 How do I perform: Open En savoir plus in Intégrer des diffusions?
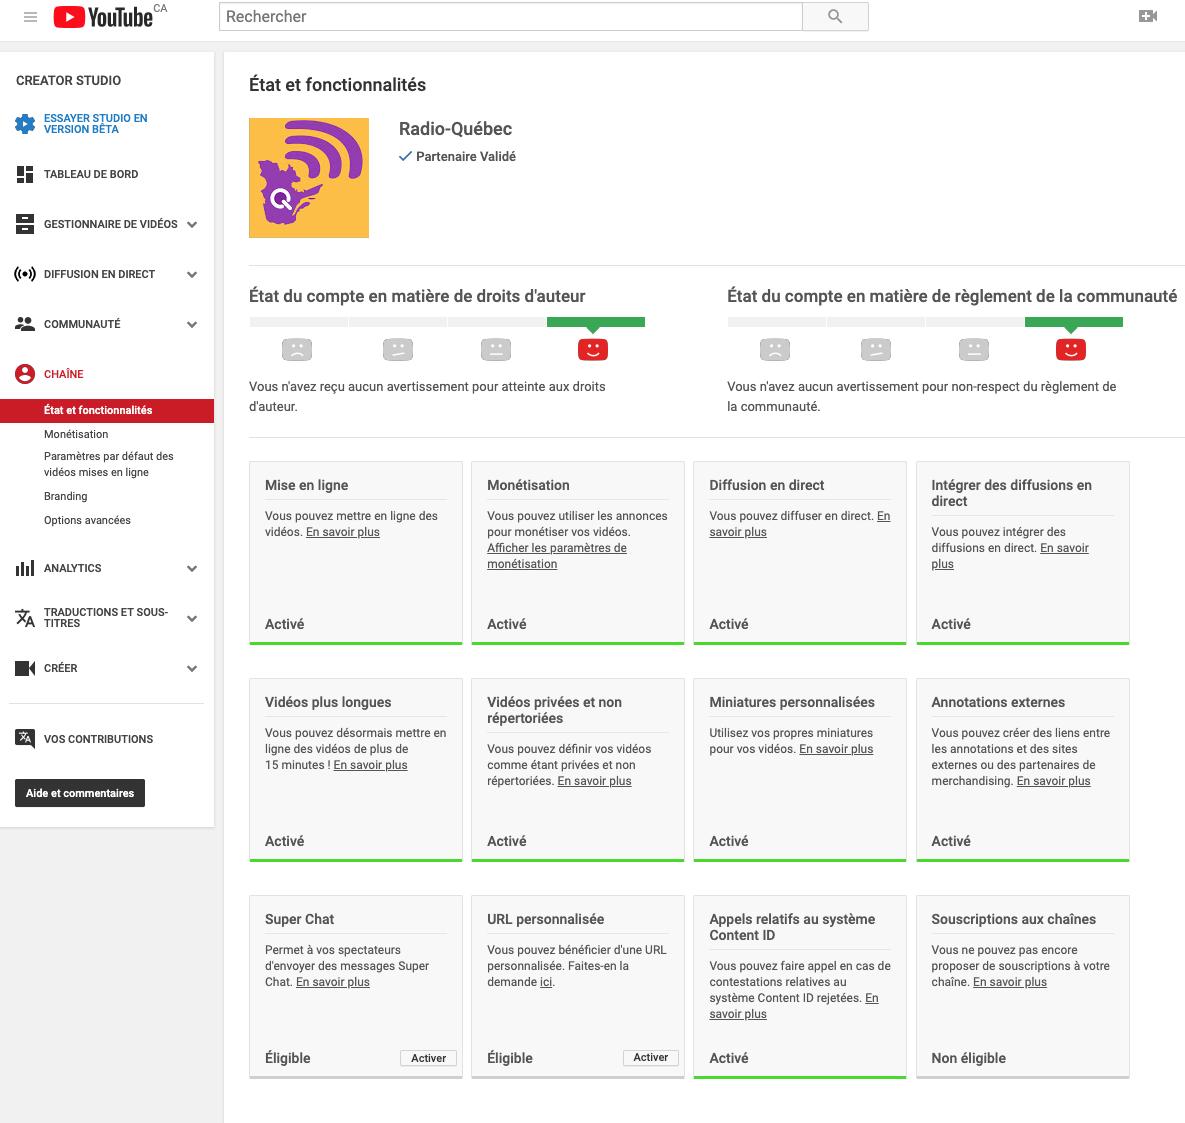pos(1010,555)
